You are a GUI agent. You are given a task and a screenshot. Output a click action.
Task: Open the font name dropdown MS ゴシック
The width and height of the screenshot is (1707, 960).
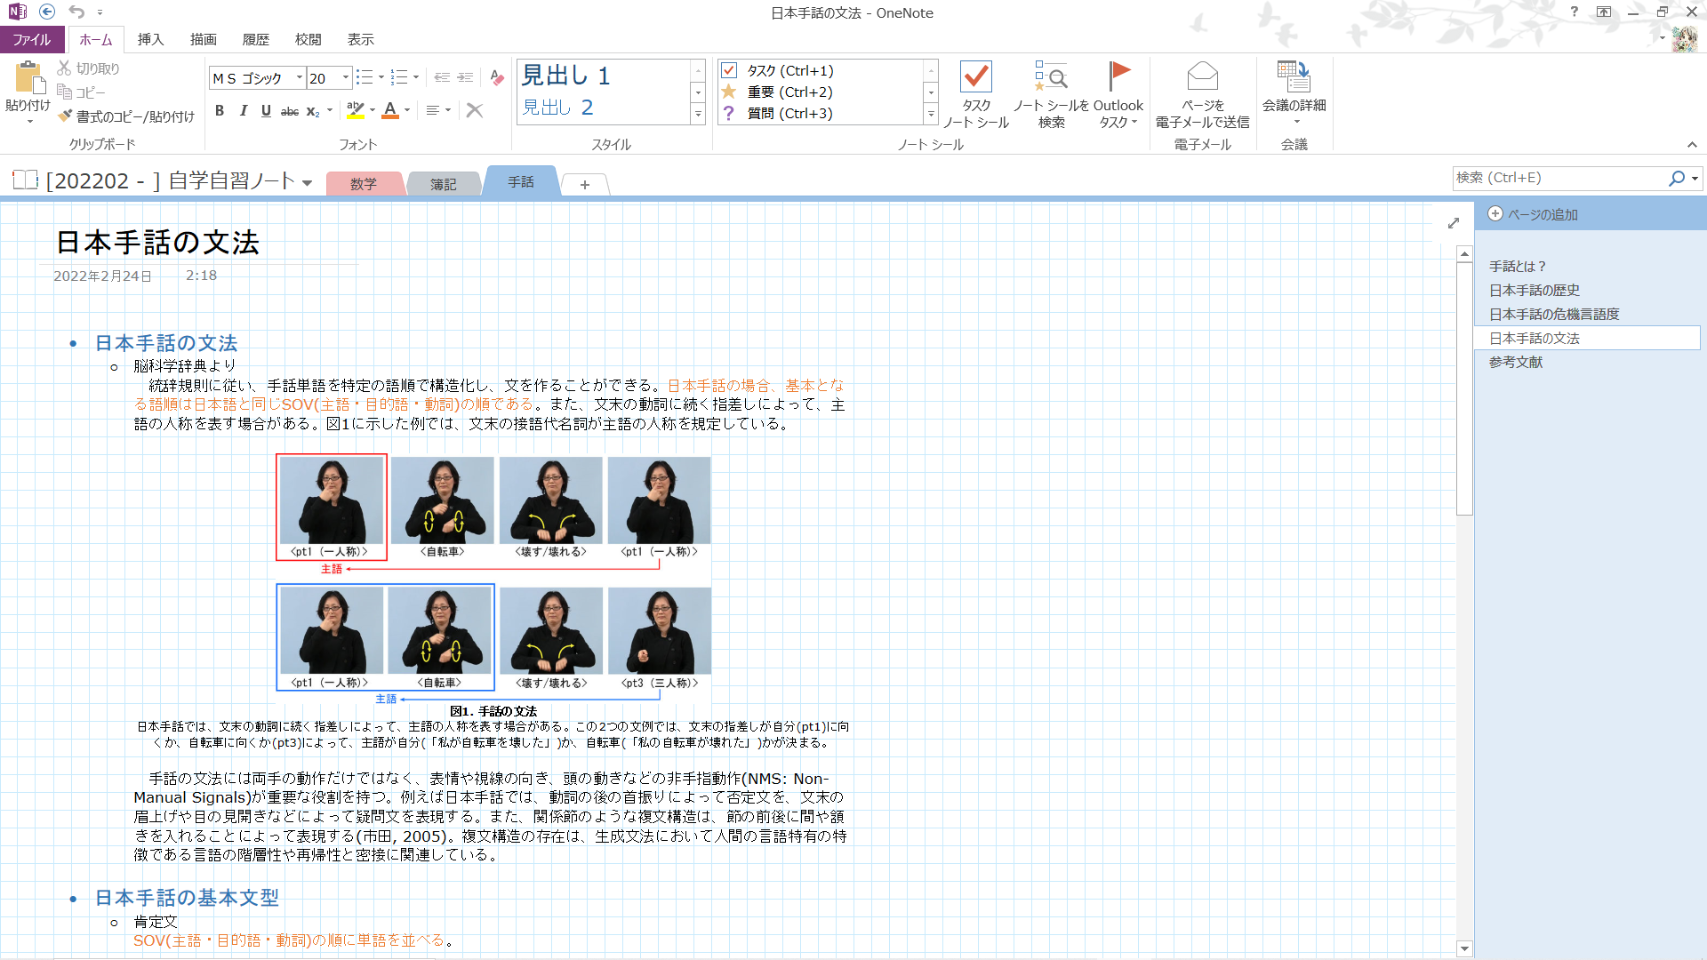299,78
